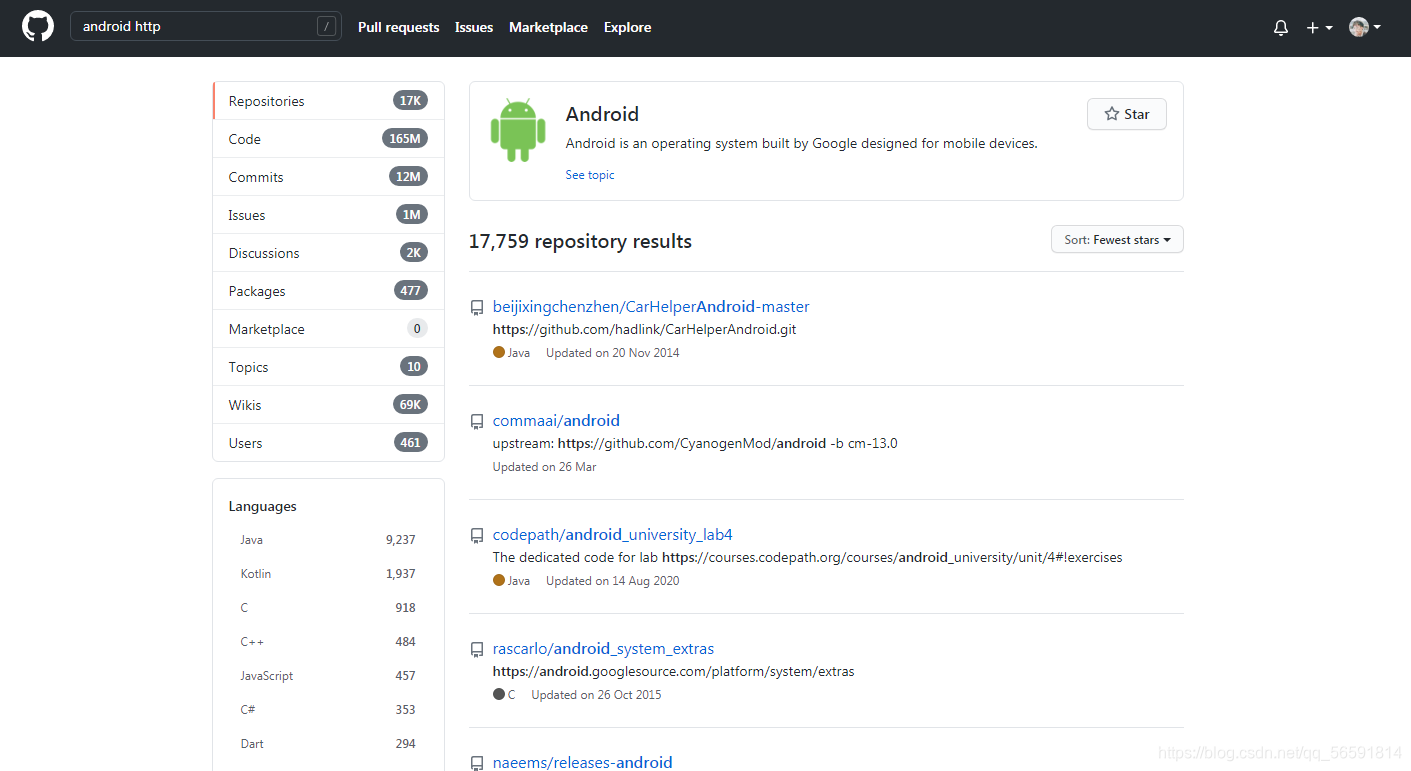Click the slash shortcut icon in search
This screenshot has height=771, width=1411.
[326, 27]
